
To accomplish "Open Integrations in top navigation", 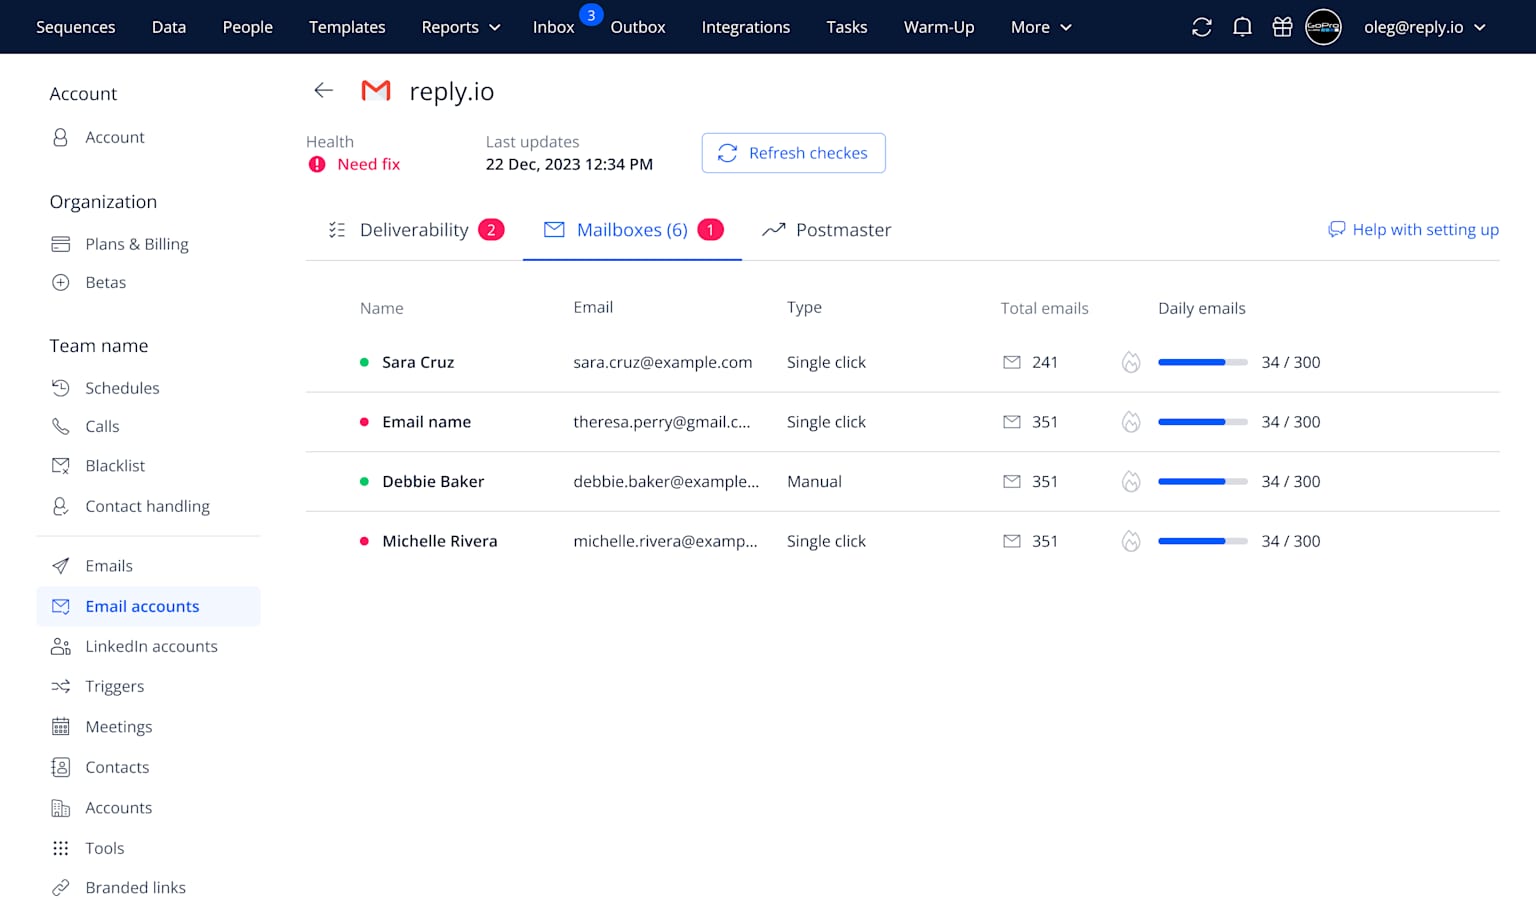I will (x=746, y=27).
